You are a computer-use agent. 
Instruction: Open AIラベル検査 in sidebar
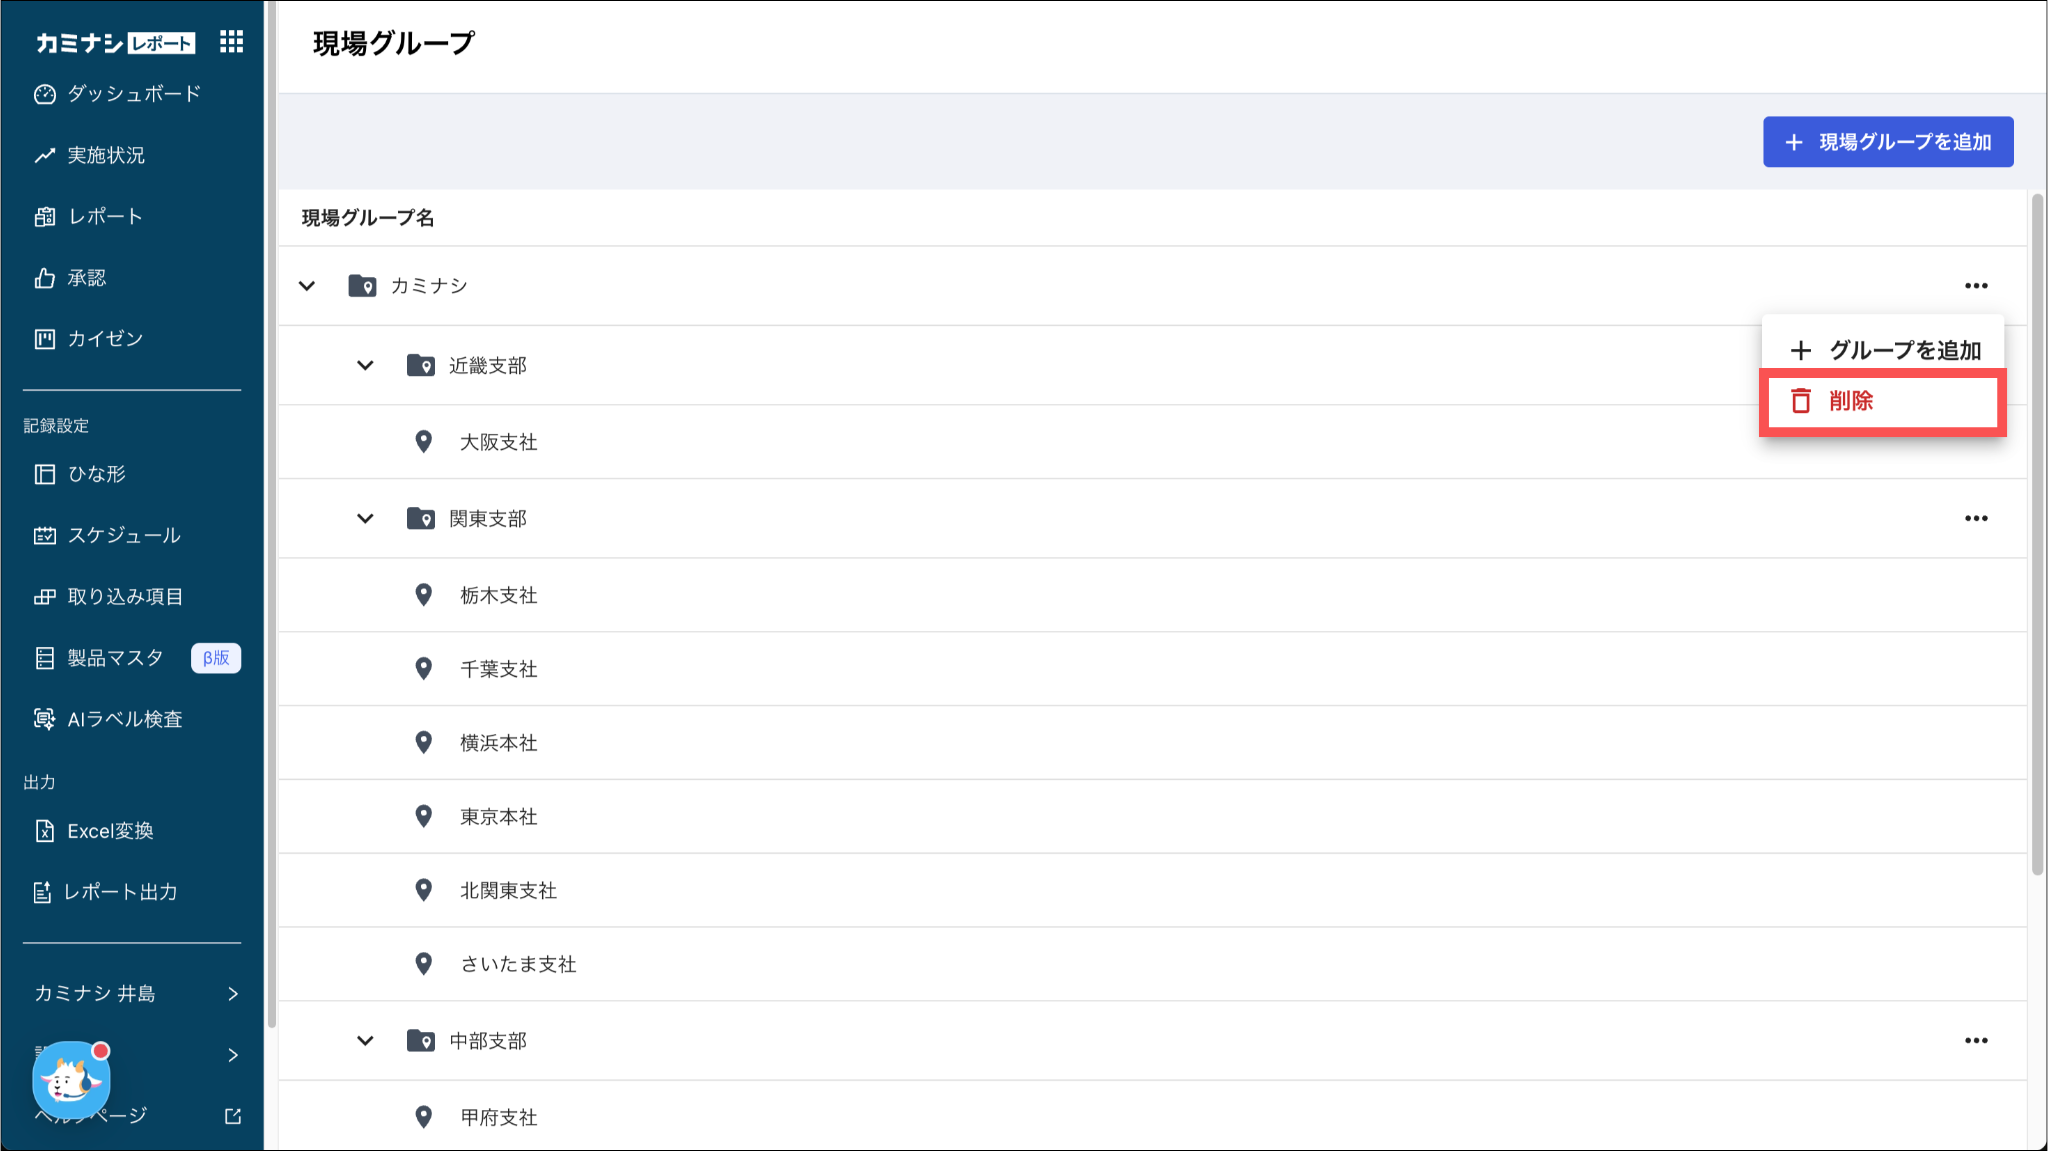124,719
